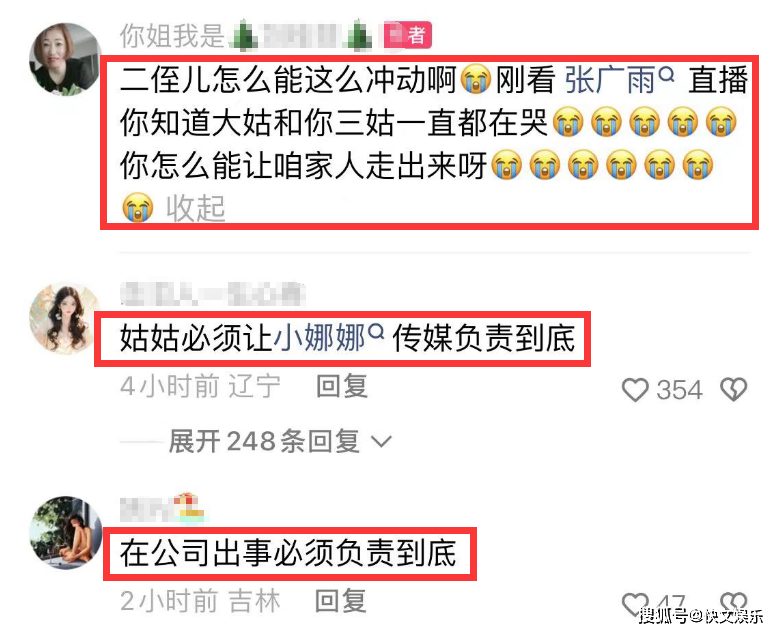Click the chevron next to 展开248条回复
The width and height of the screenshot is (778, 633).
382,441
